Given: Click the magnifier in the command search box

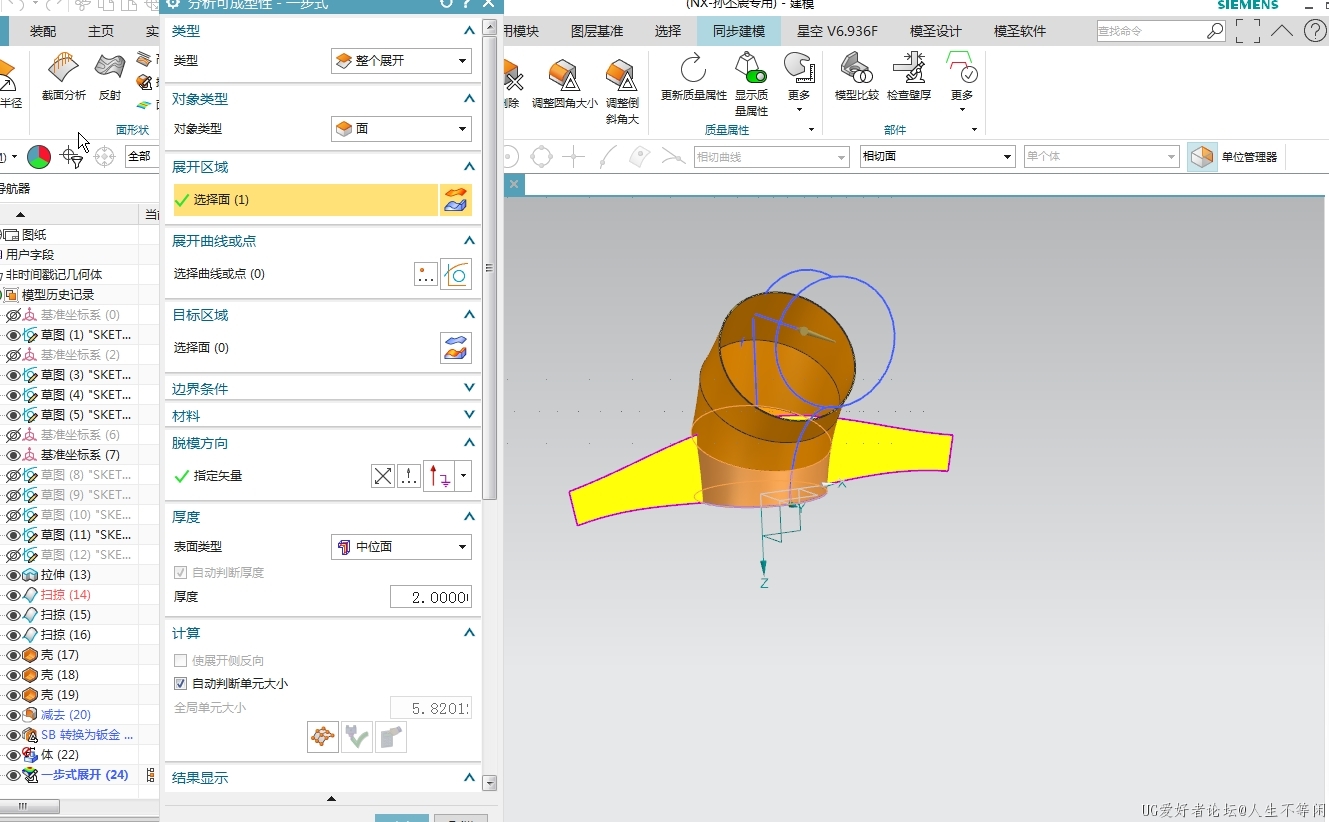Looking at the screenshot, I should tap(1215, 31).
